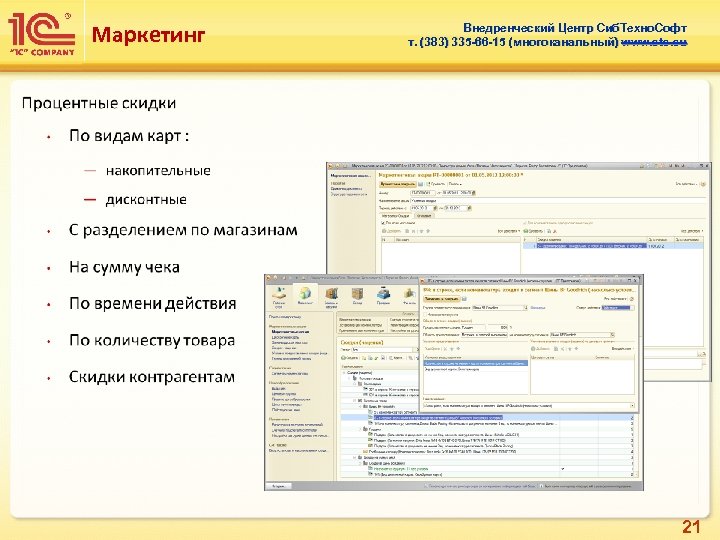The width and height of the screenshot is (720, 540).
Task: Select the highlighted discount row in back window table
Action: [613, 246]
